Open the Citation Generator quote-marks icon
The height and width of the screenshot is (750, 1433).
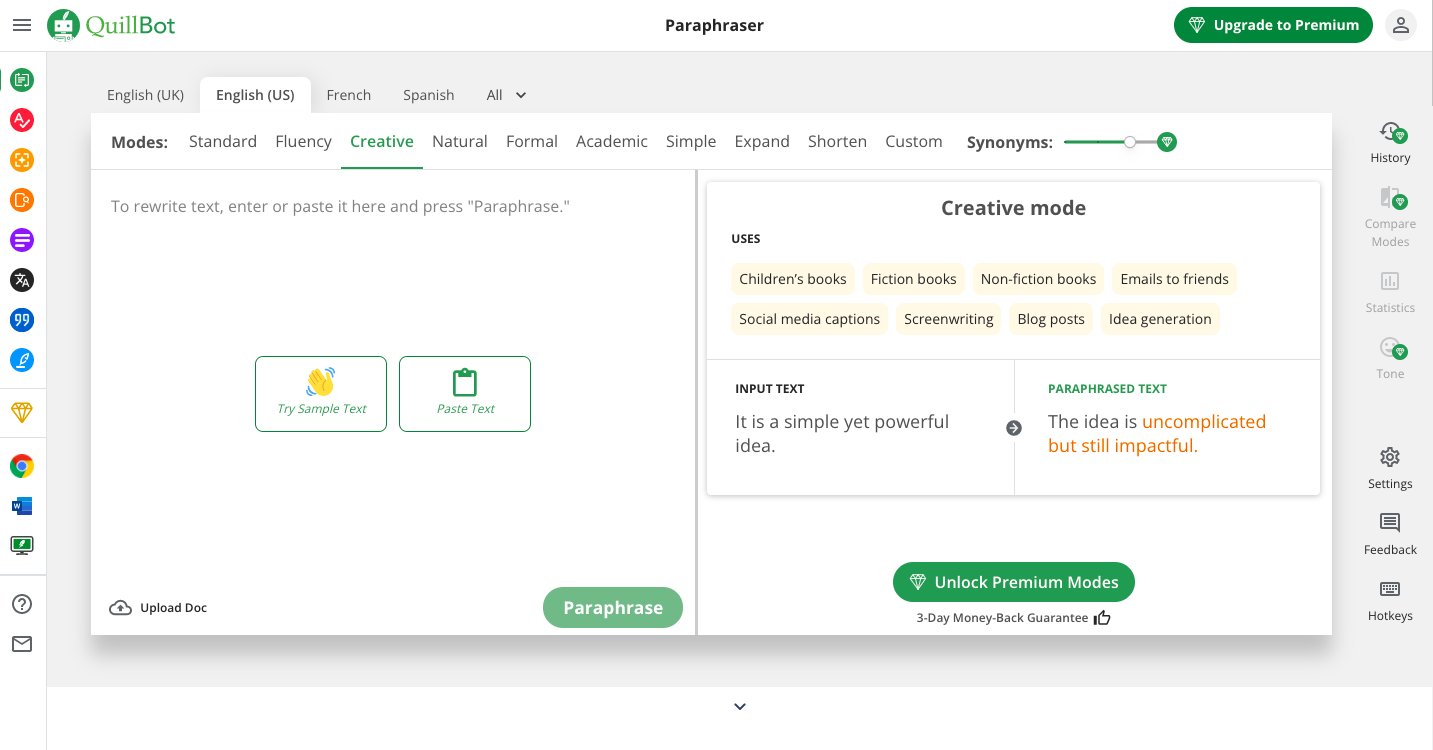point(22,320)
